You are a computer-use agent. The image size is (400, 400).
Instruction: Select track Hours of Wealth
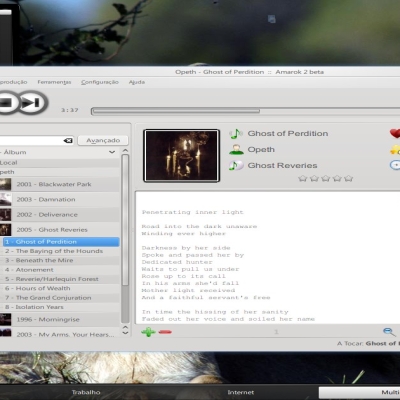pyautogui.click(x=61, y=288)
